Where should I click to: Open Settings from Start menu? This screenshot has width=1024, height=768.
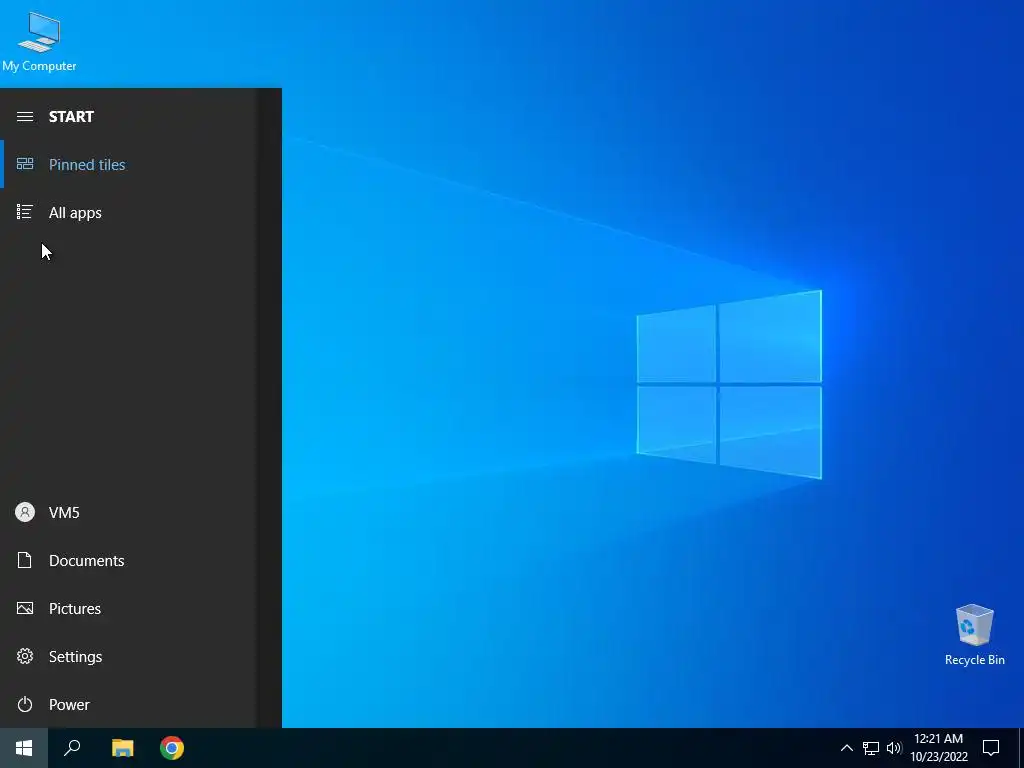coord(129,656)
